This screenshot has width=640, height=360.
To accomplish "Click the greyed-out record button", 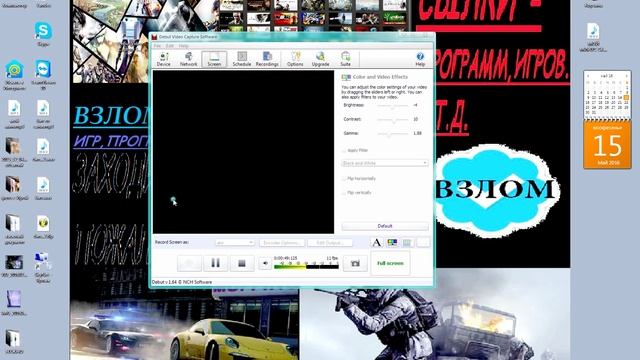I will click(189, 263).
